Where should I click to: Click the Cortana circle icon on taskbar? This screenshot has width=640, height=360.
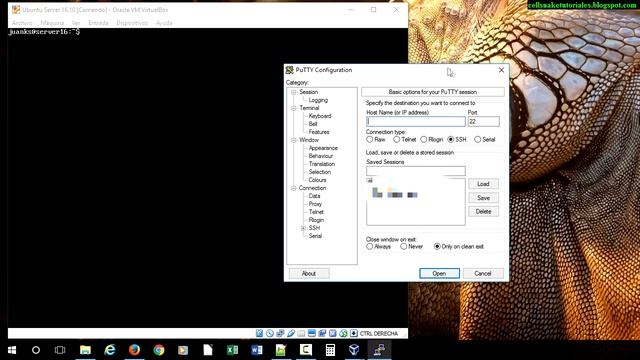point(36,350)
